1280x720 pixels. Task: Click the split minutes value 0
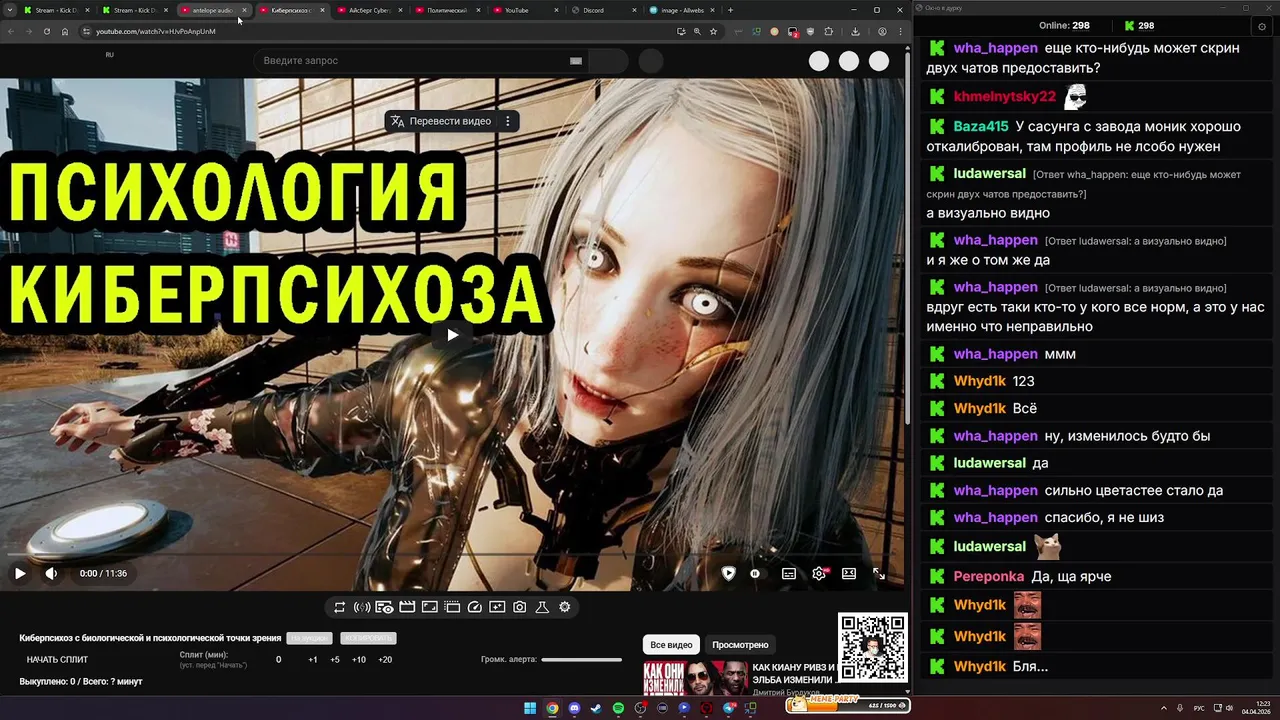pos(278,660)
